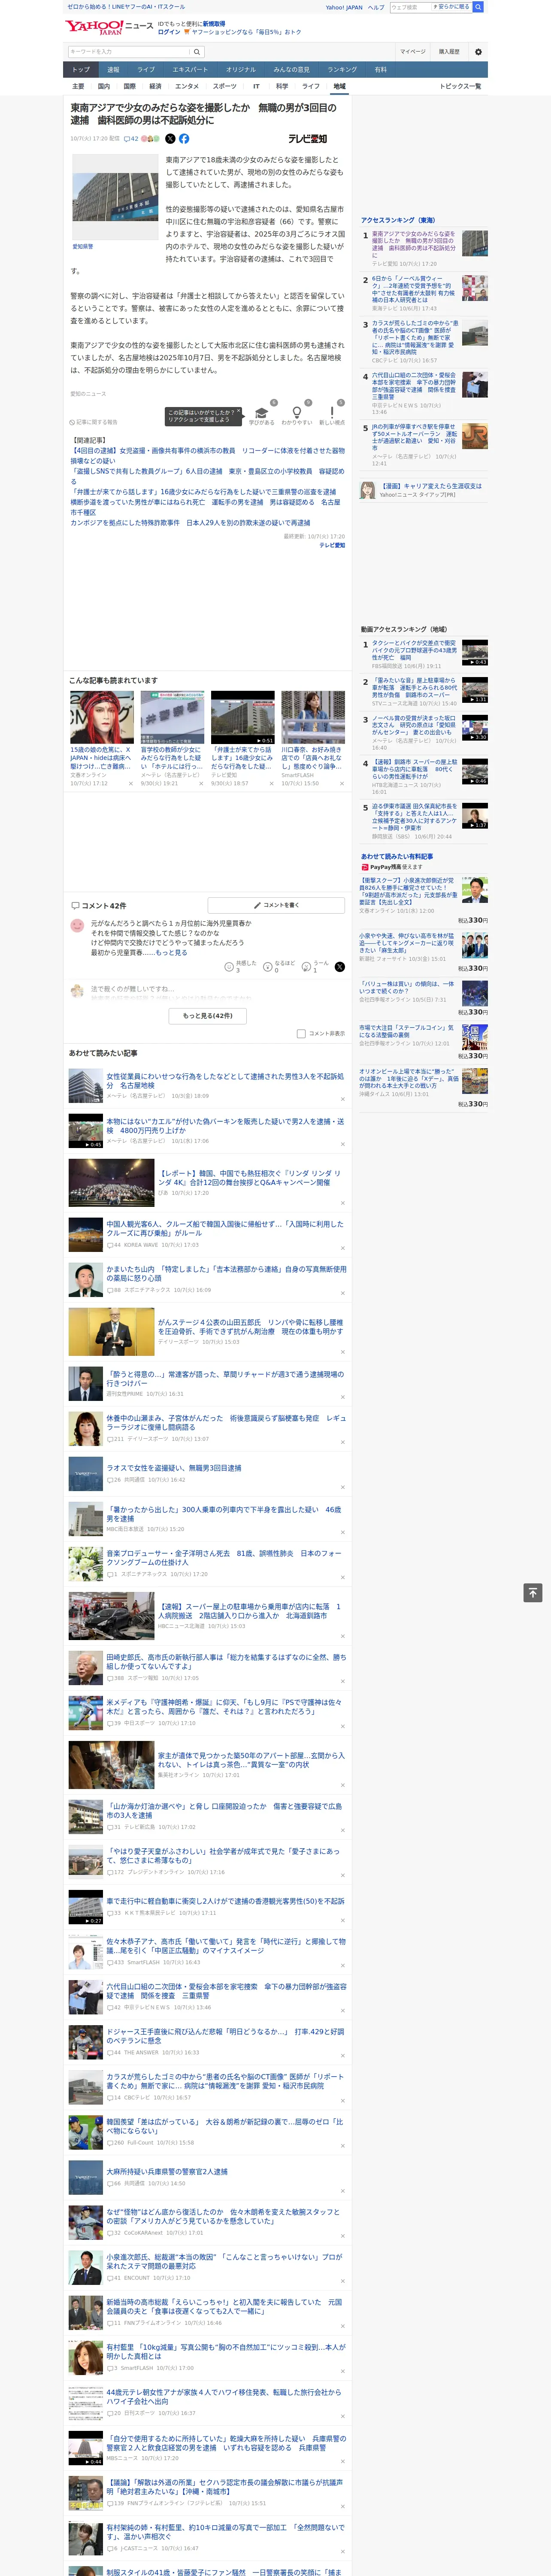Dismiss the 15歳の娘の危篤 recommended card

(131, 784)
